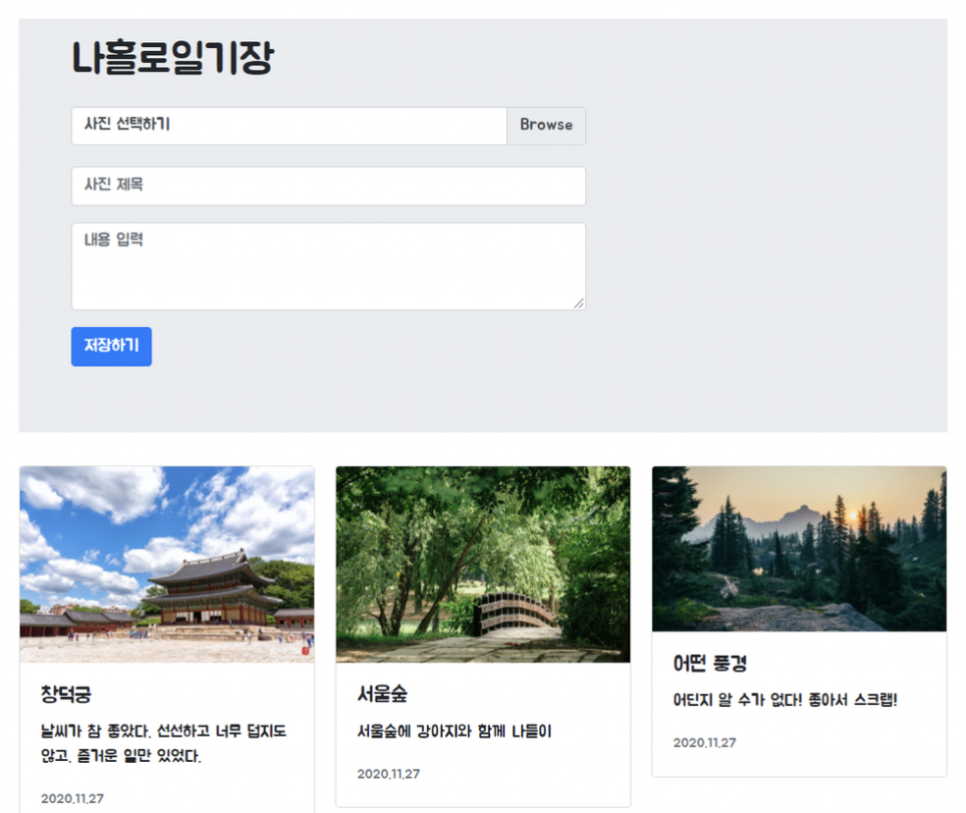
Task: Select the 서울숲 card title
Action: [382, 694]
